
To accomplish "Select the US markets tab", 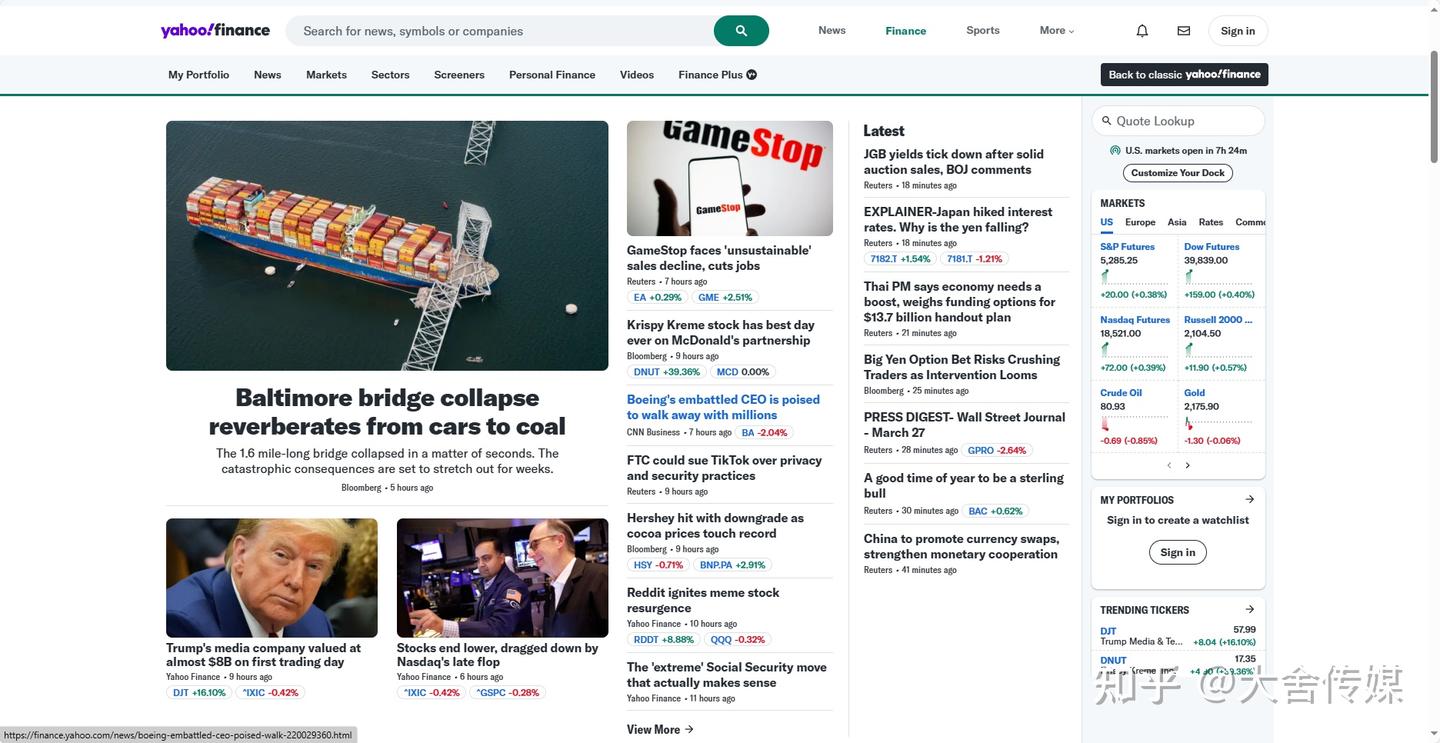I will [1107, 222].
